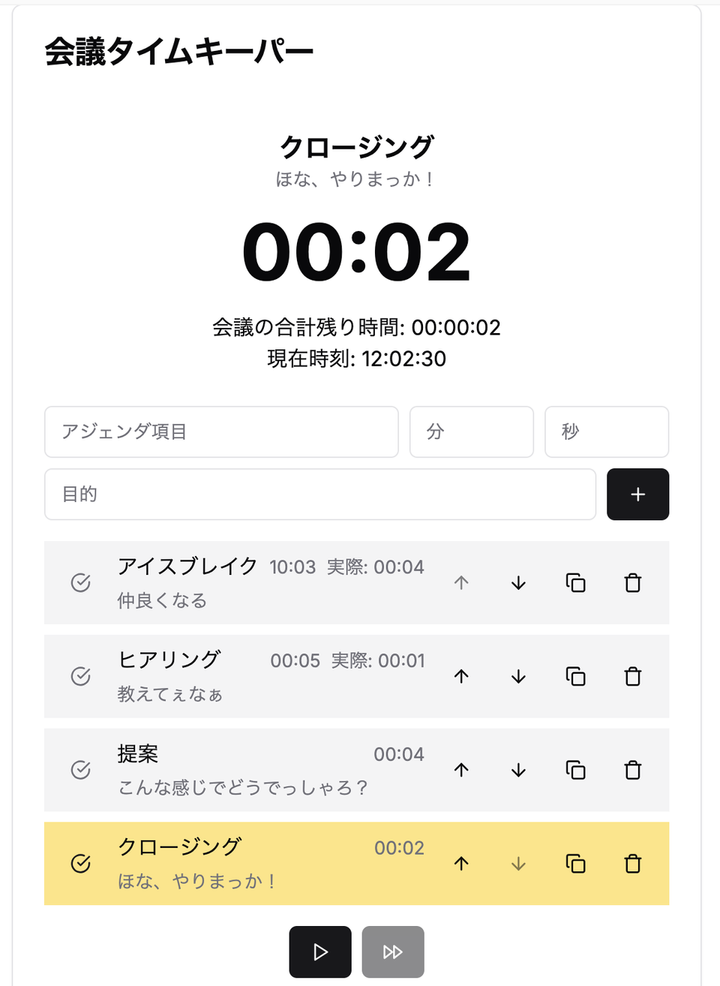Screen dimensions: 720x986
Task: Duplicate the 提案 agenda item
Action: coord(575,770)
